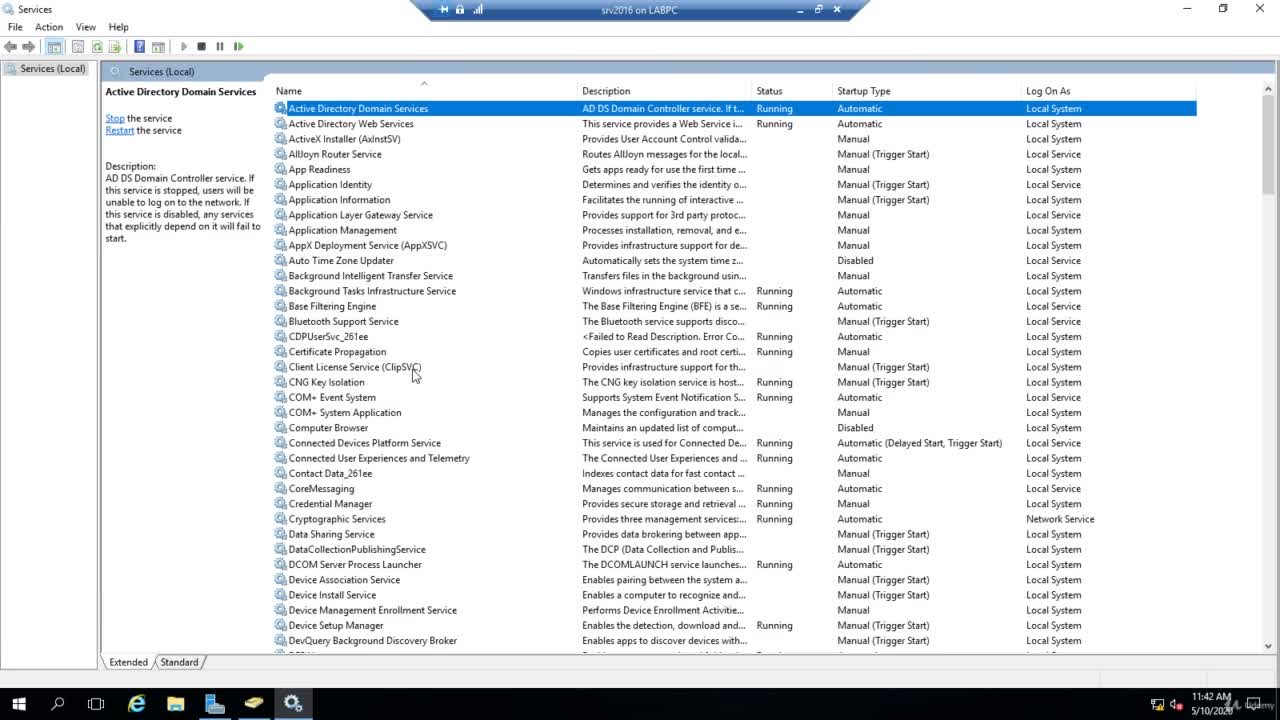Open File Explorer from the taskbar

coord(176,704)
